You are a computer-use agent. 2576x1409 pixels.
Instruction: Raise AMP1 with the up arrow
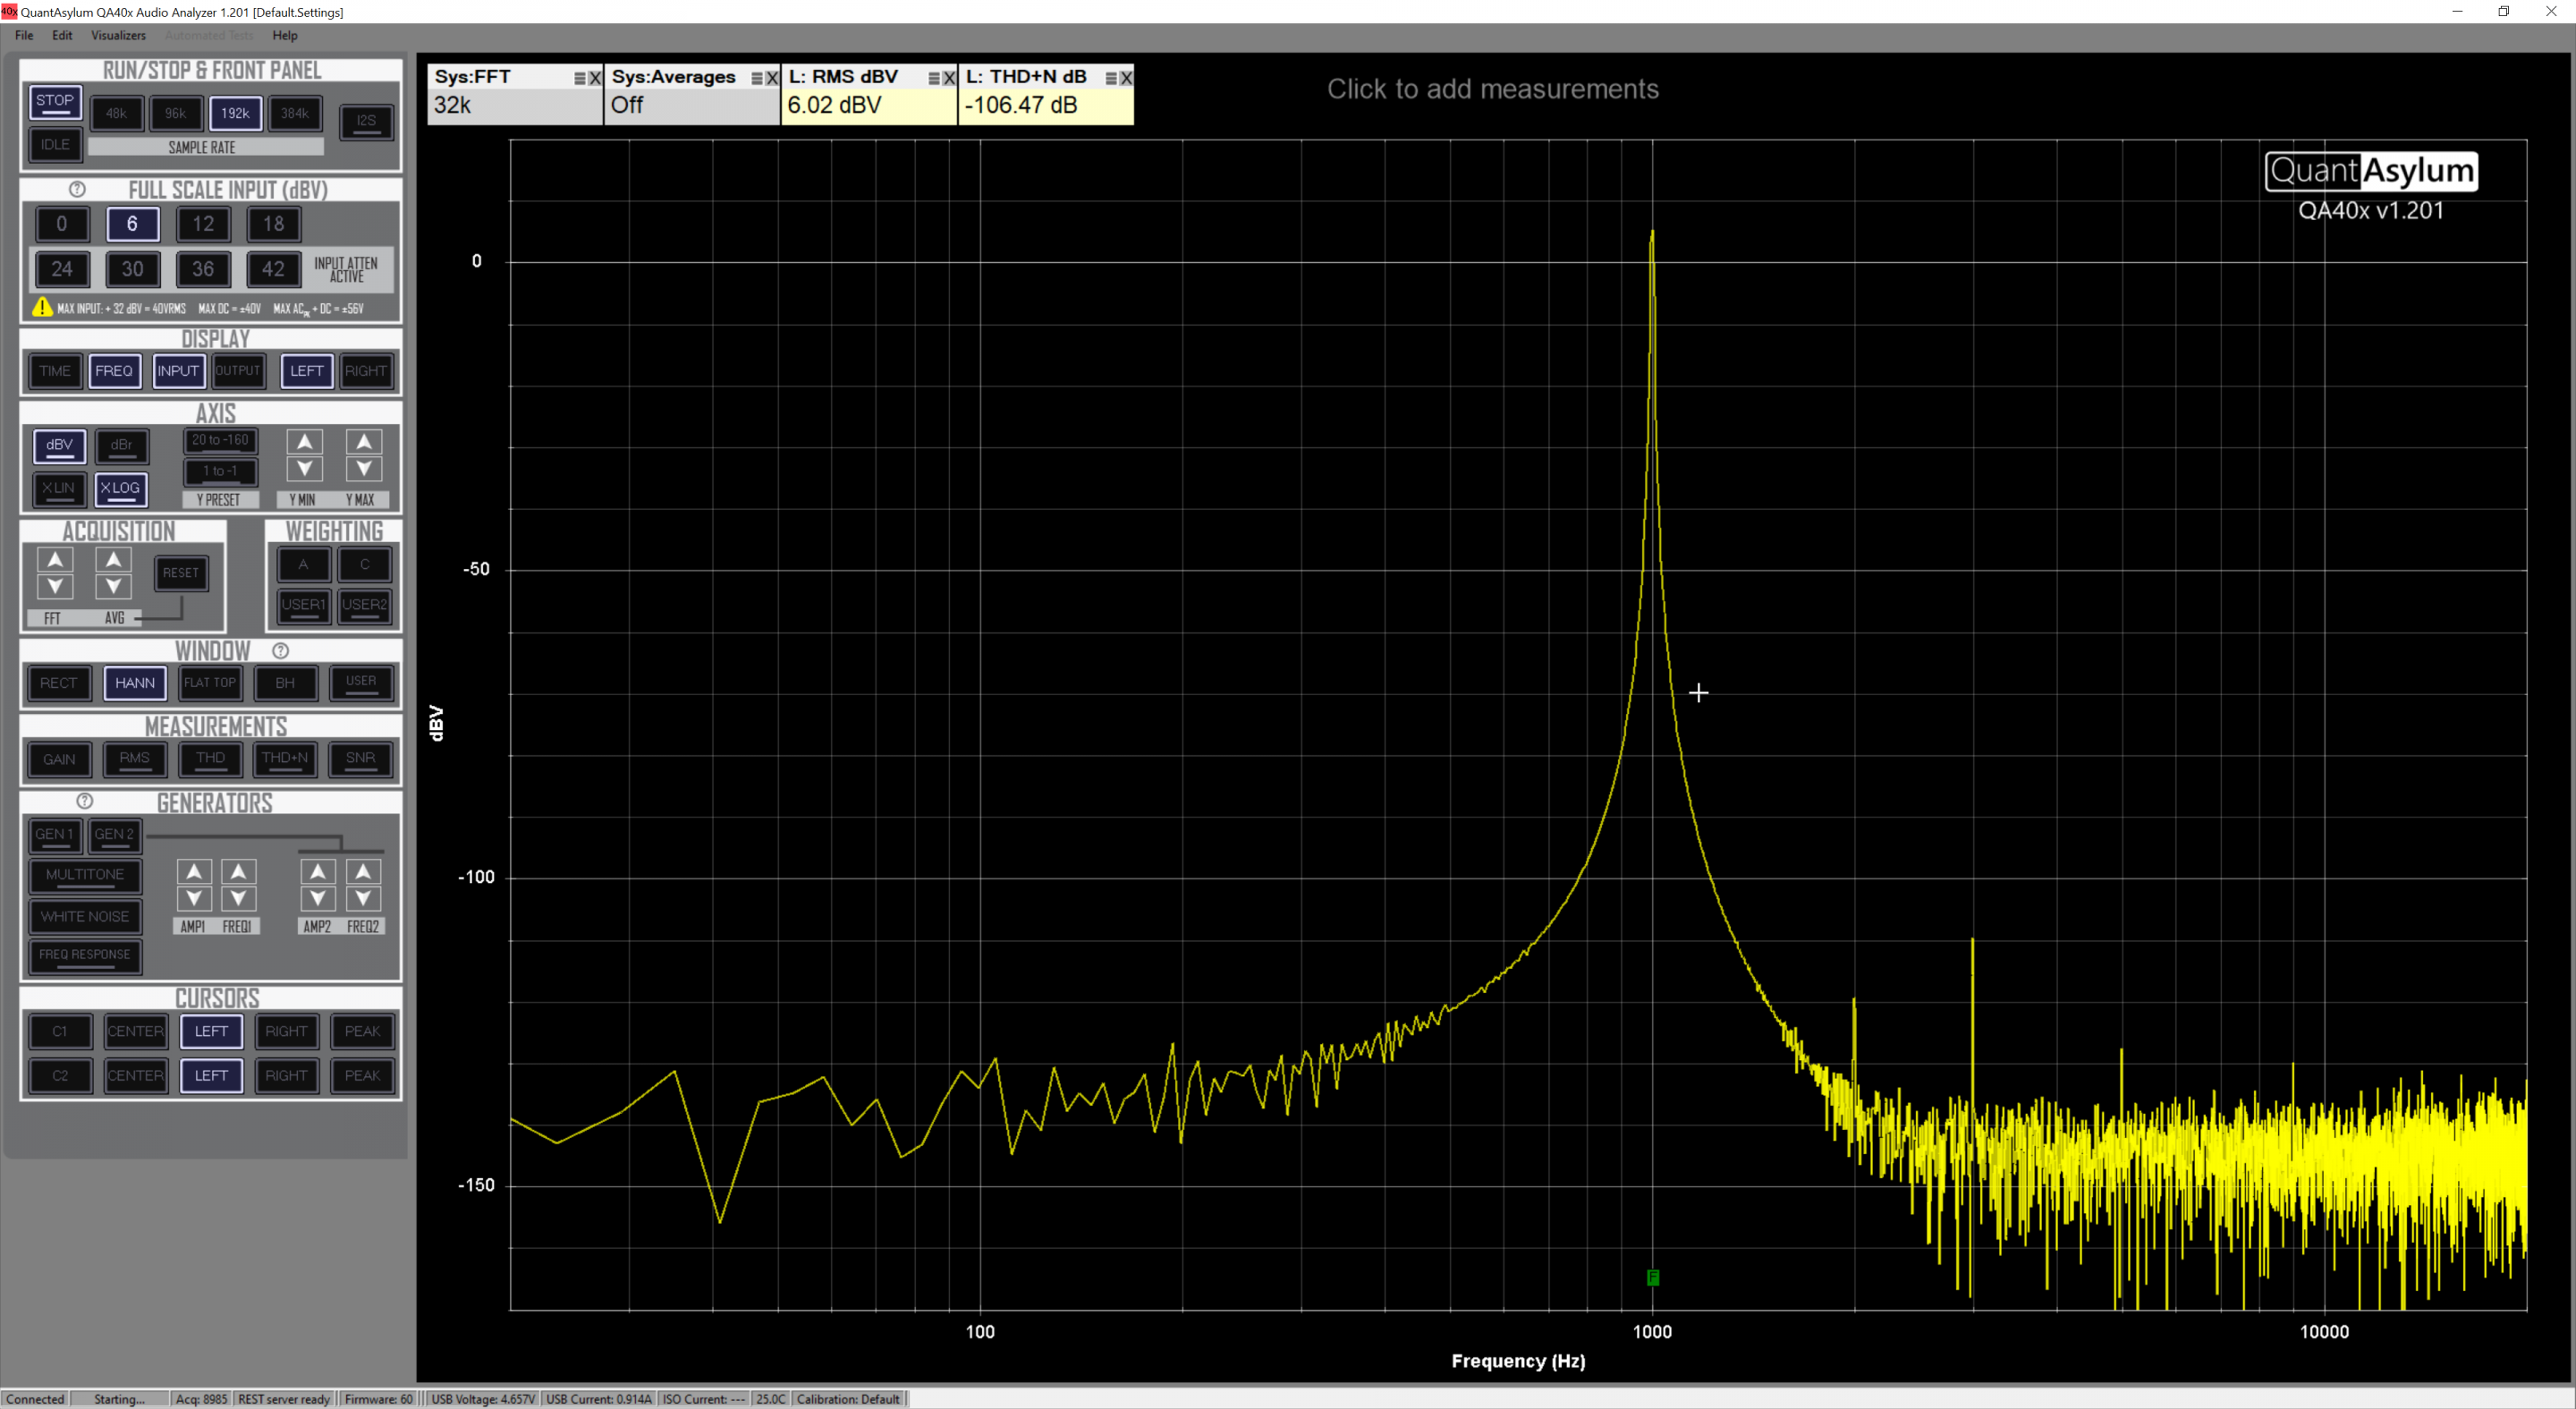(194, 871)
